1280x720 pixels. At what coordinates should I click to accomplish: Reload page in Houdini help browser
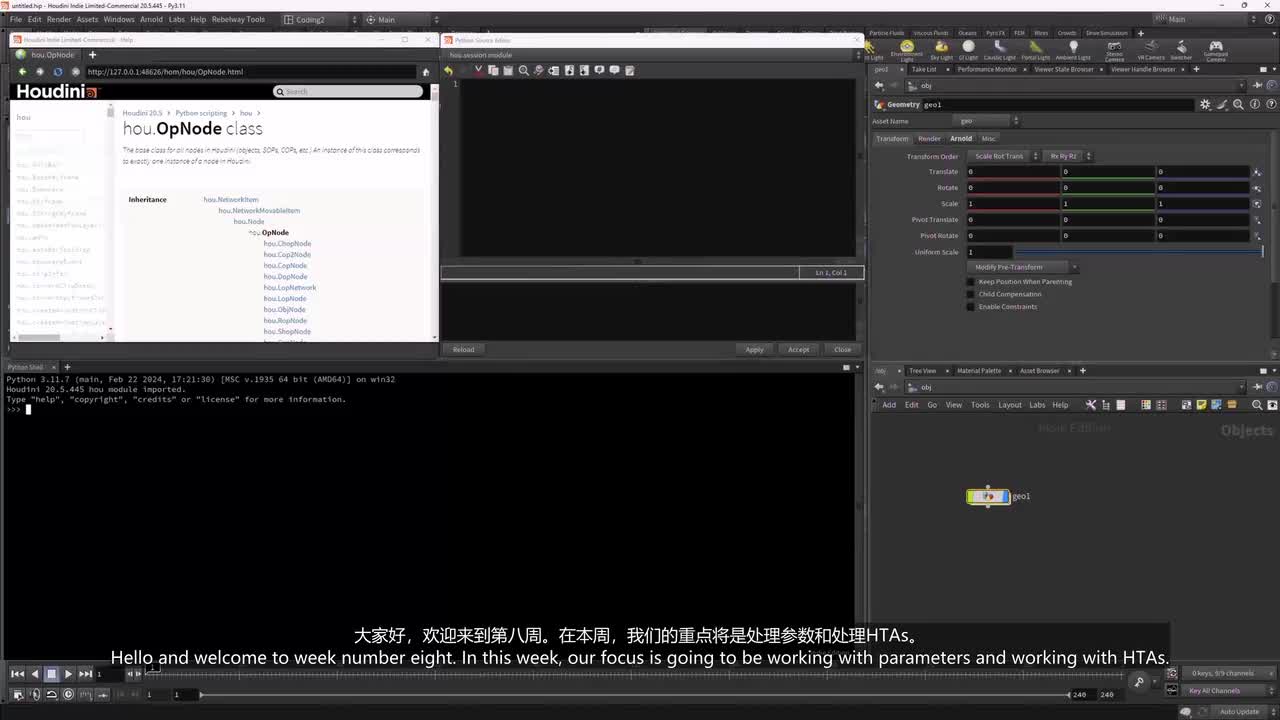[x=57, y=72]
